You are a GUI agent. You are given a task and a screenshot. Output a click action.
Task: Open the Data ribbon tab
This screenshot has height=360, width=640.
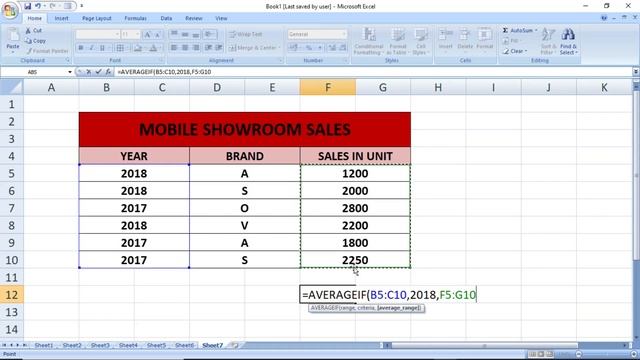166,18
